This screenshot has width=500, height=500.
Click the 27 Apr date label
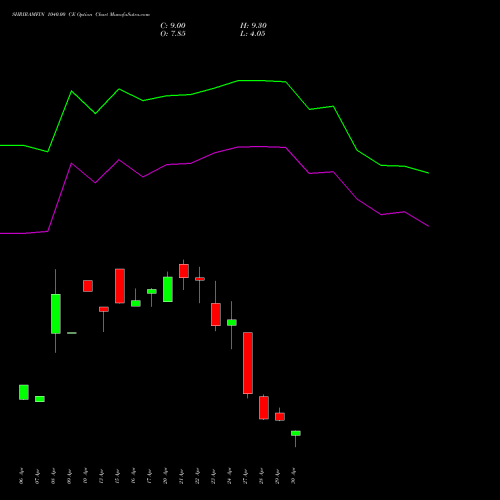point(245,476)
